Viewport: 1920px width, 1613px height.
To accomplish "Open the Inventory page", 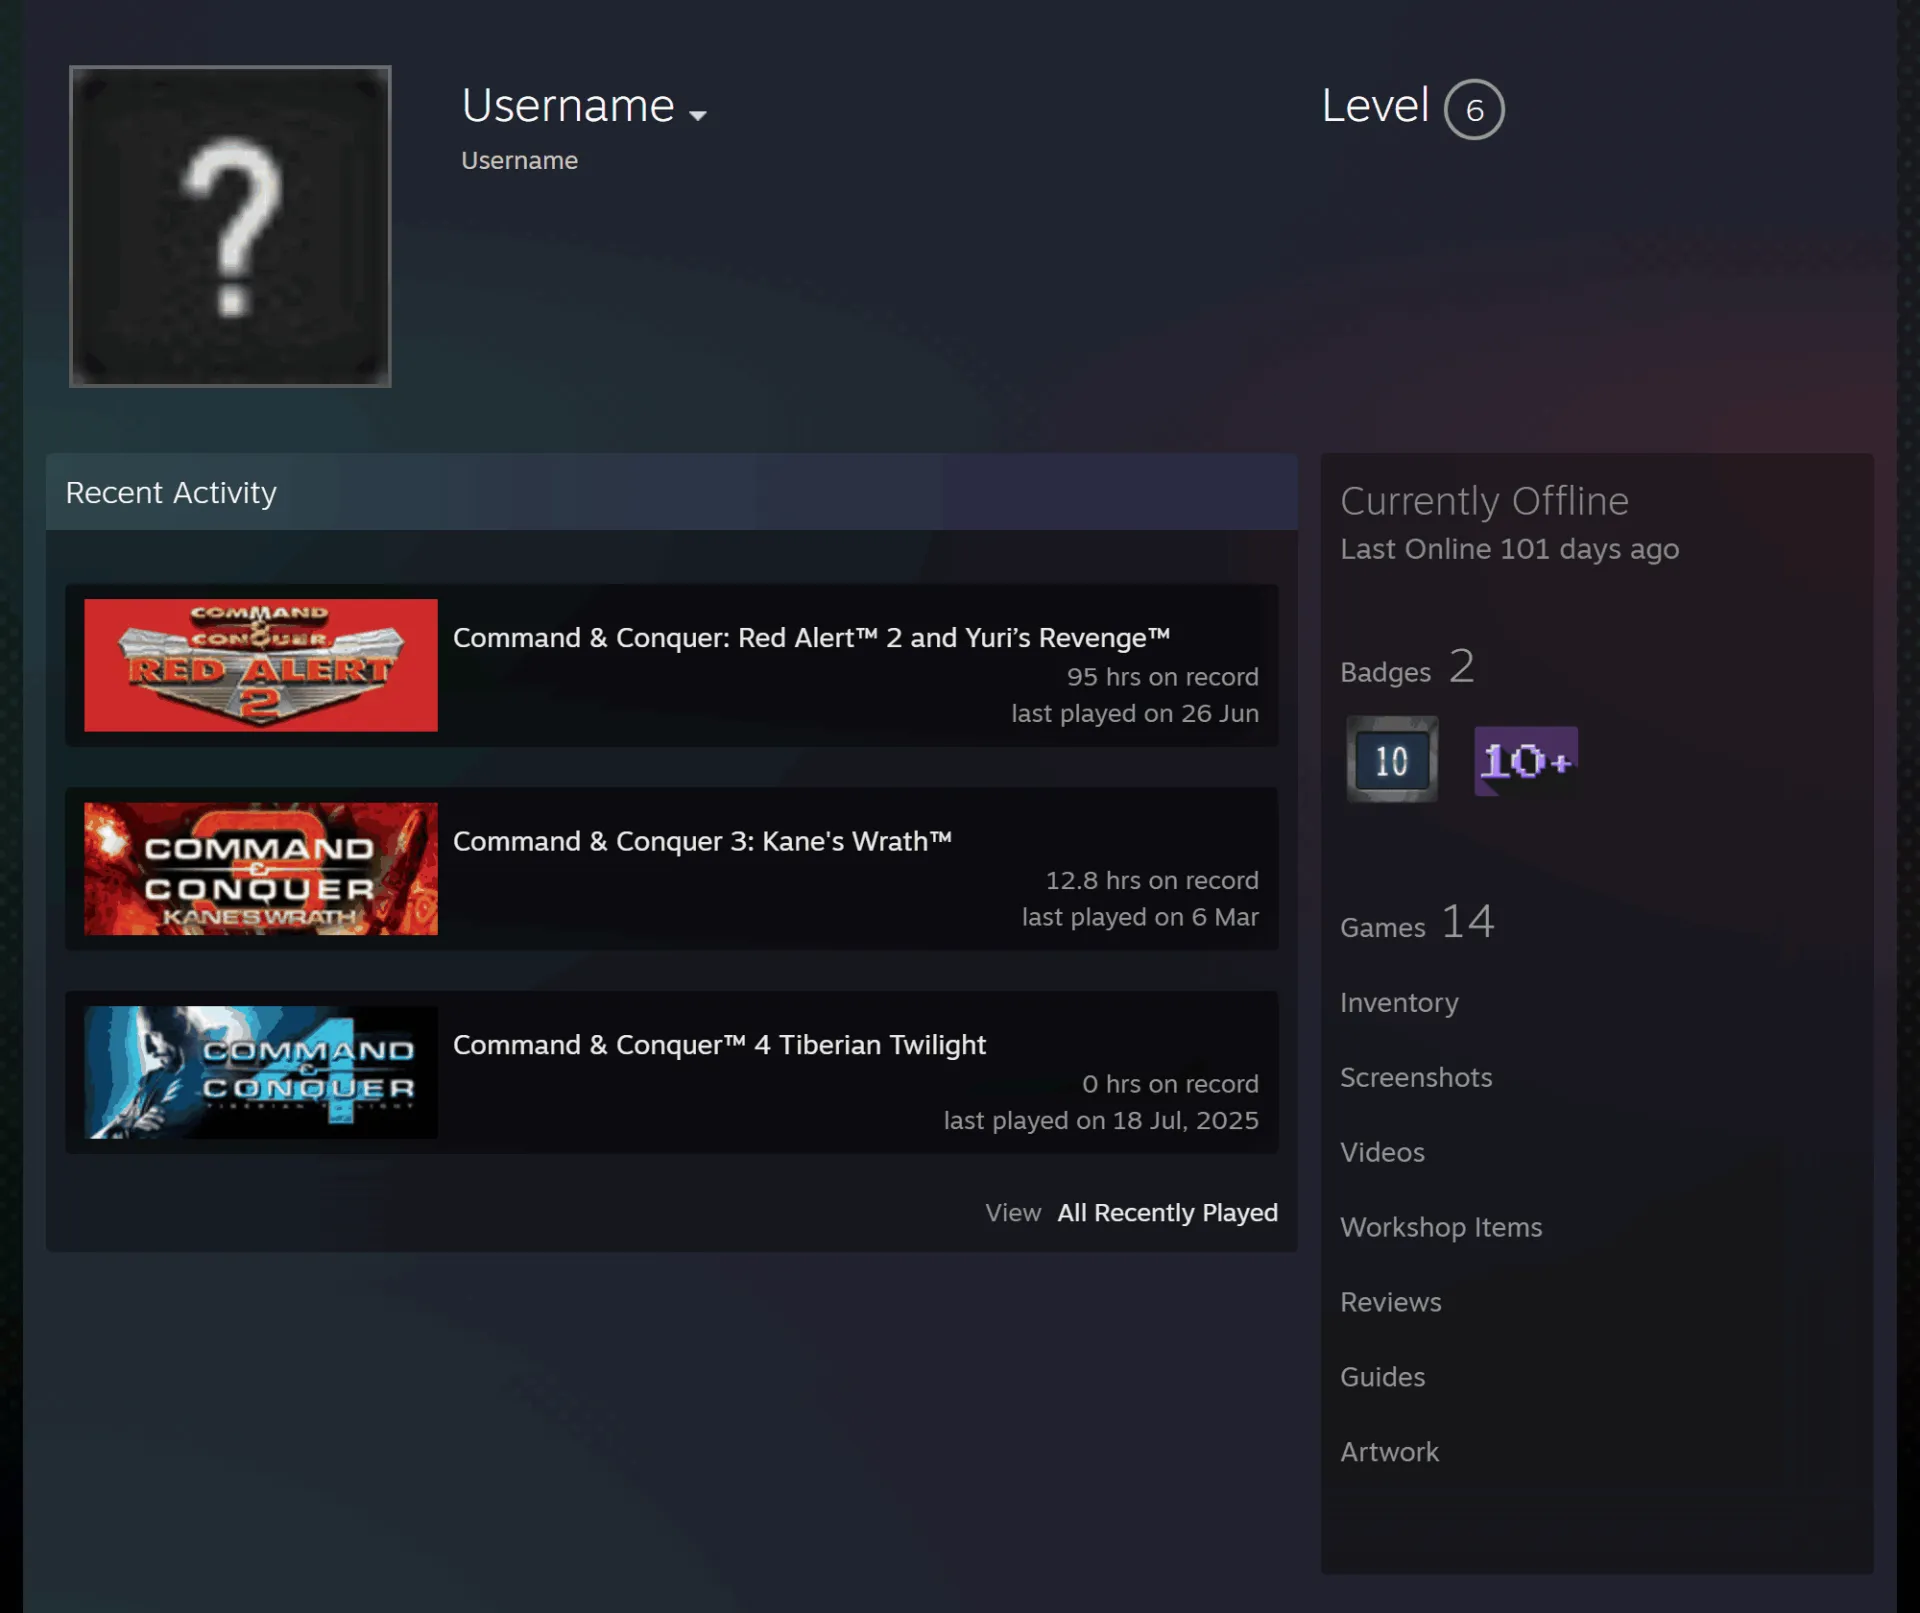I will 1399,1002.
